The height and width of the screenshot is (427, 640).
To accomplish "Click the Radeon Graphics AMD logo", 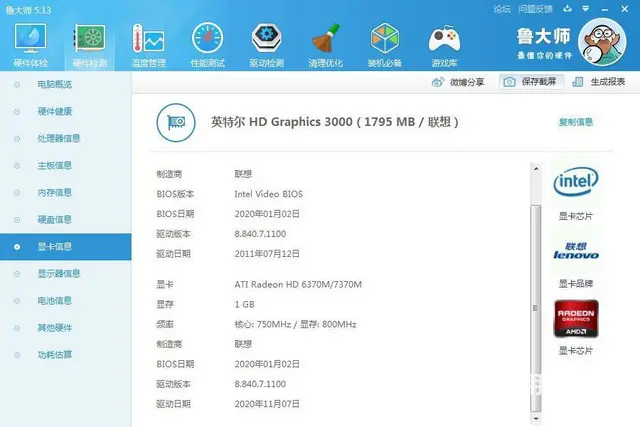I will 576,318.
